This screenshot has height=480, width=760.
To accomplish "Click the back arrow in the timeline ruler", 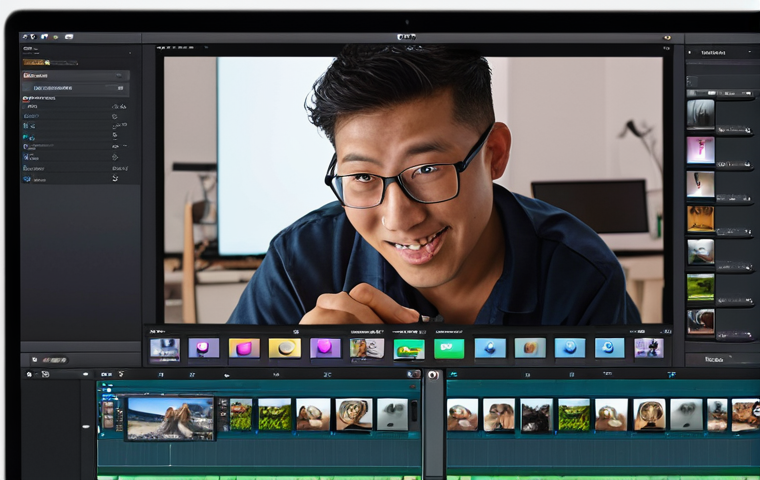I will [226, 375].
